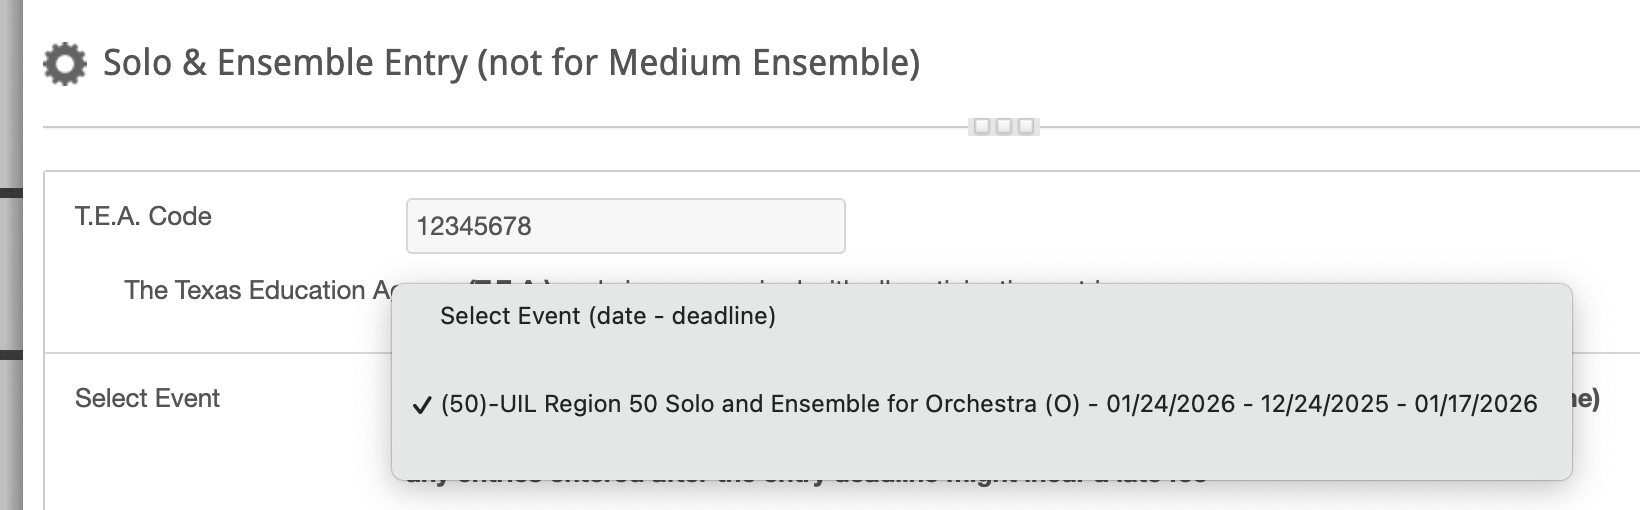The width and height of the screenshot is (1640, 510).
Task: Click the bold late-fee notice below the dropdown
Action: coord(806,481)
